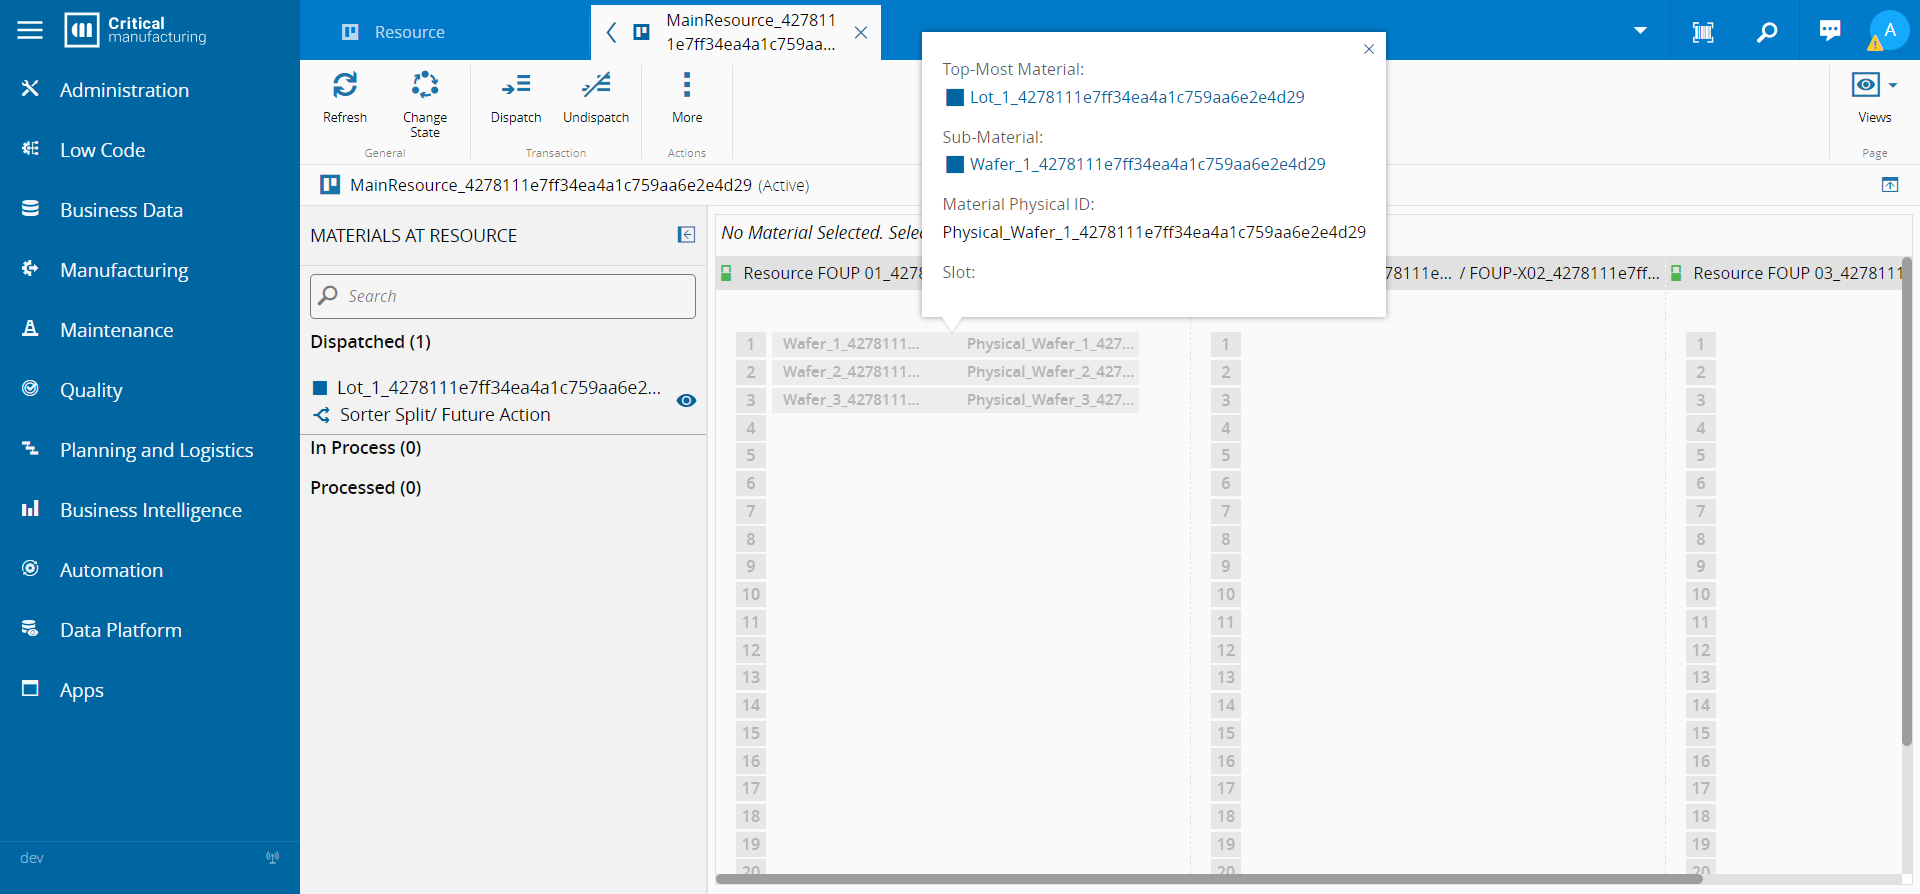Select Wafer_3 in slot 3
1920x894 pixels.
pos(851,400)
